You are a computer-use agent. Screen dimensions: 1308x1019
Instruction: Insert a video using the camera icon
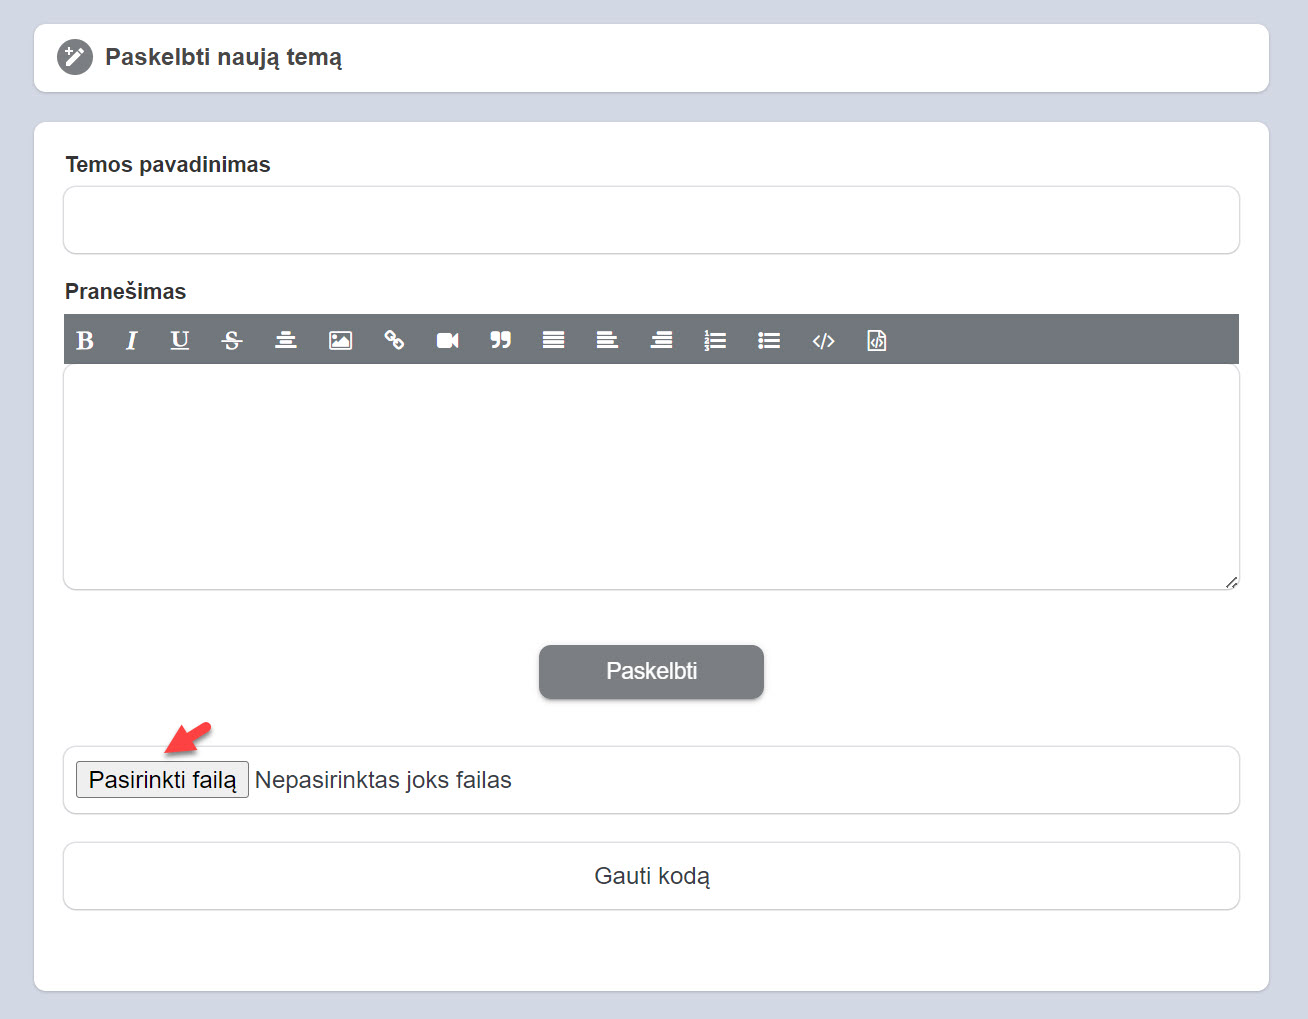tap(447, 341)
